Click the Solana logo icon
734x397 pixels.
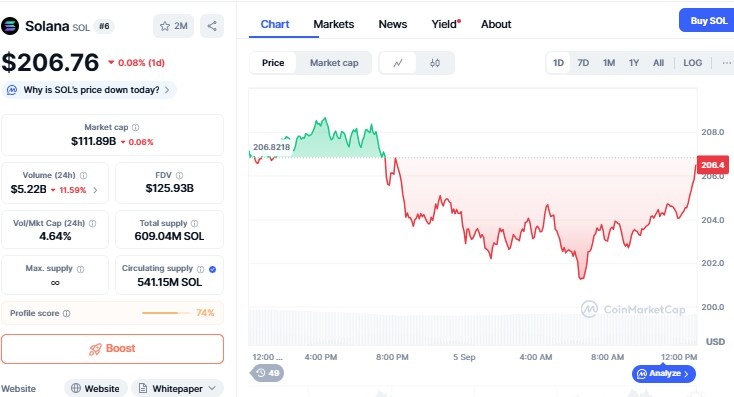pyautogui.click(x=10, y=26)
